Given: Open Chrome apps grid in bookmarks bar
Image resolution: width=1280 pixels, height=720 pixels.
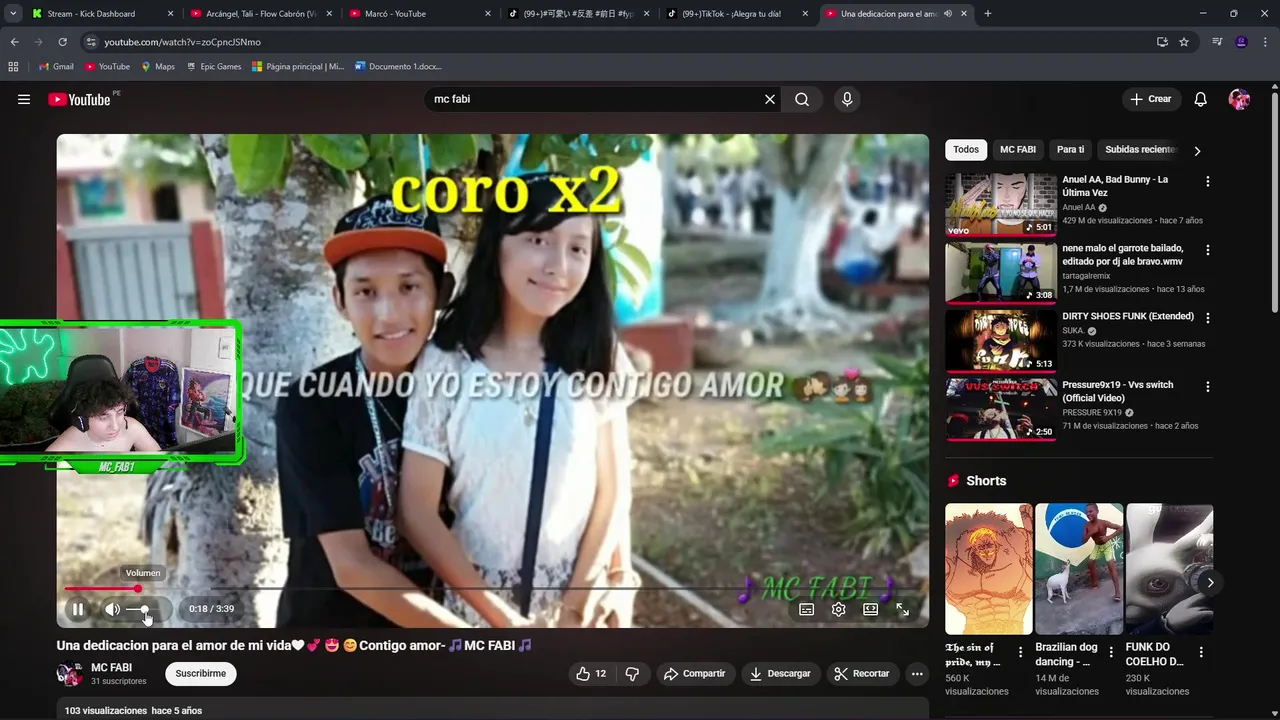Looking at the screenshot, I should (x=13, y=67).
